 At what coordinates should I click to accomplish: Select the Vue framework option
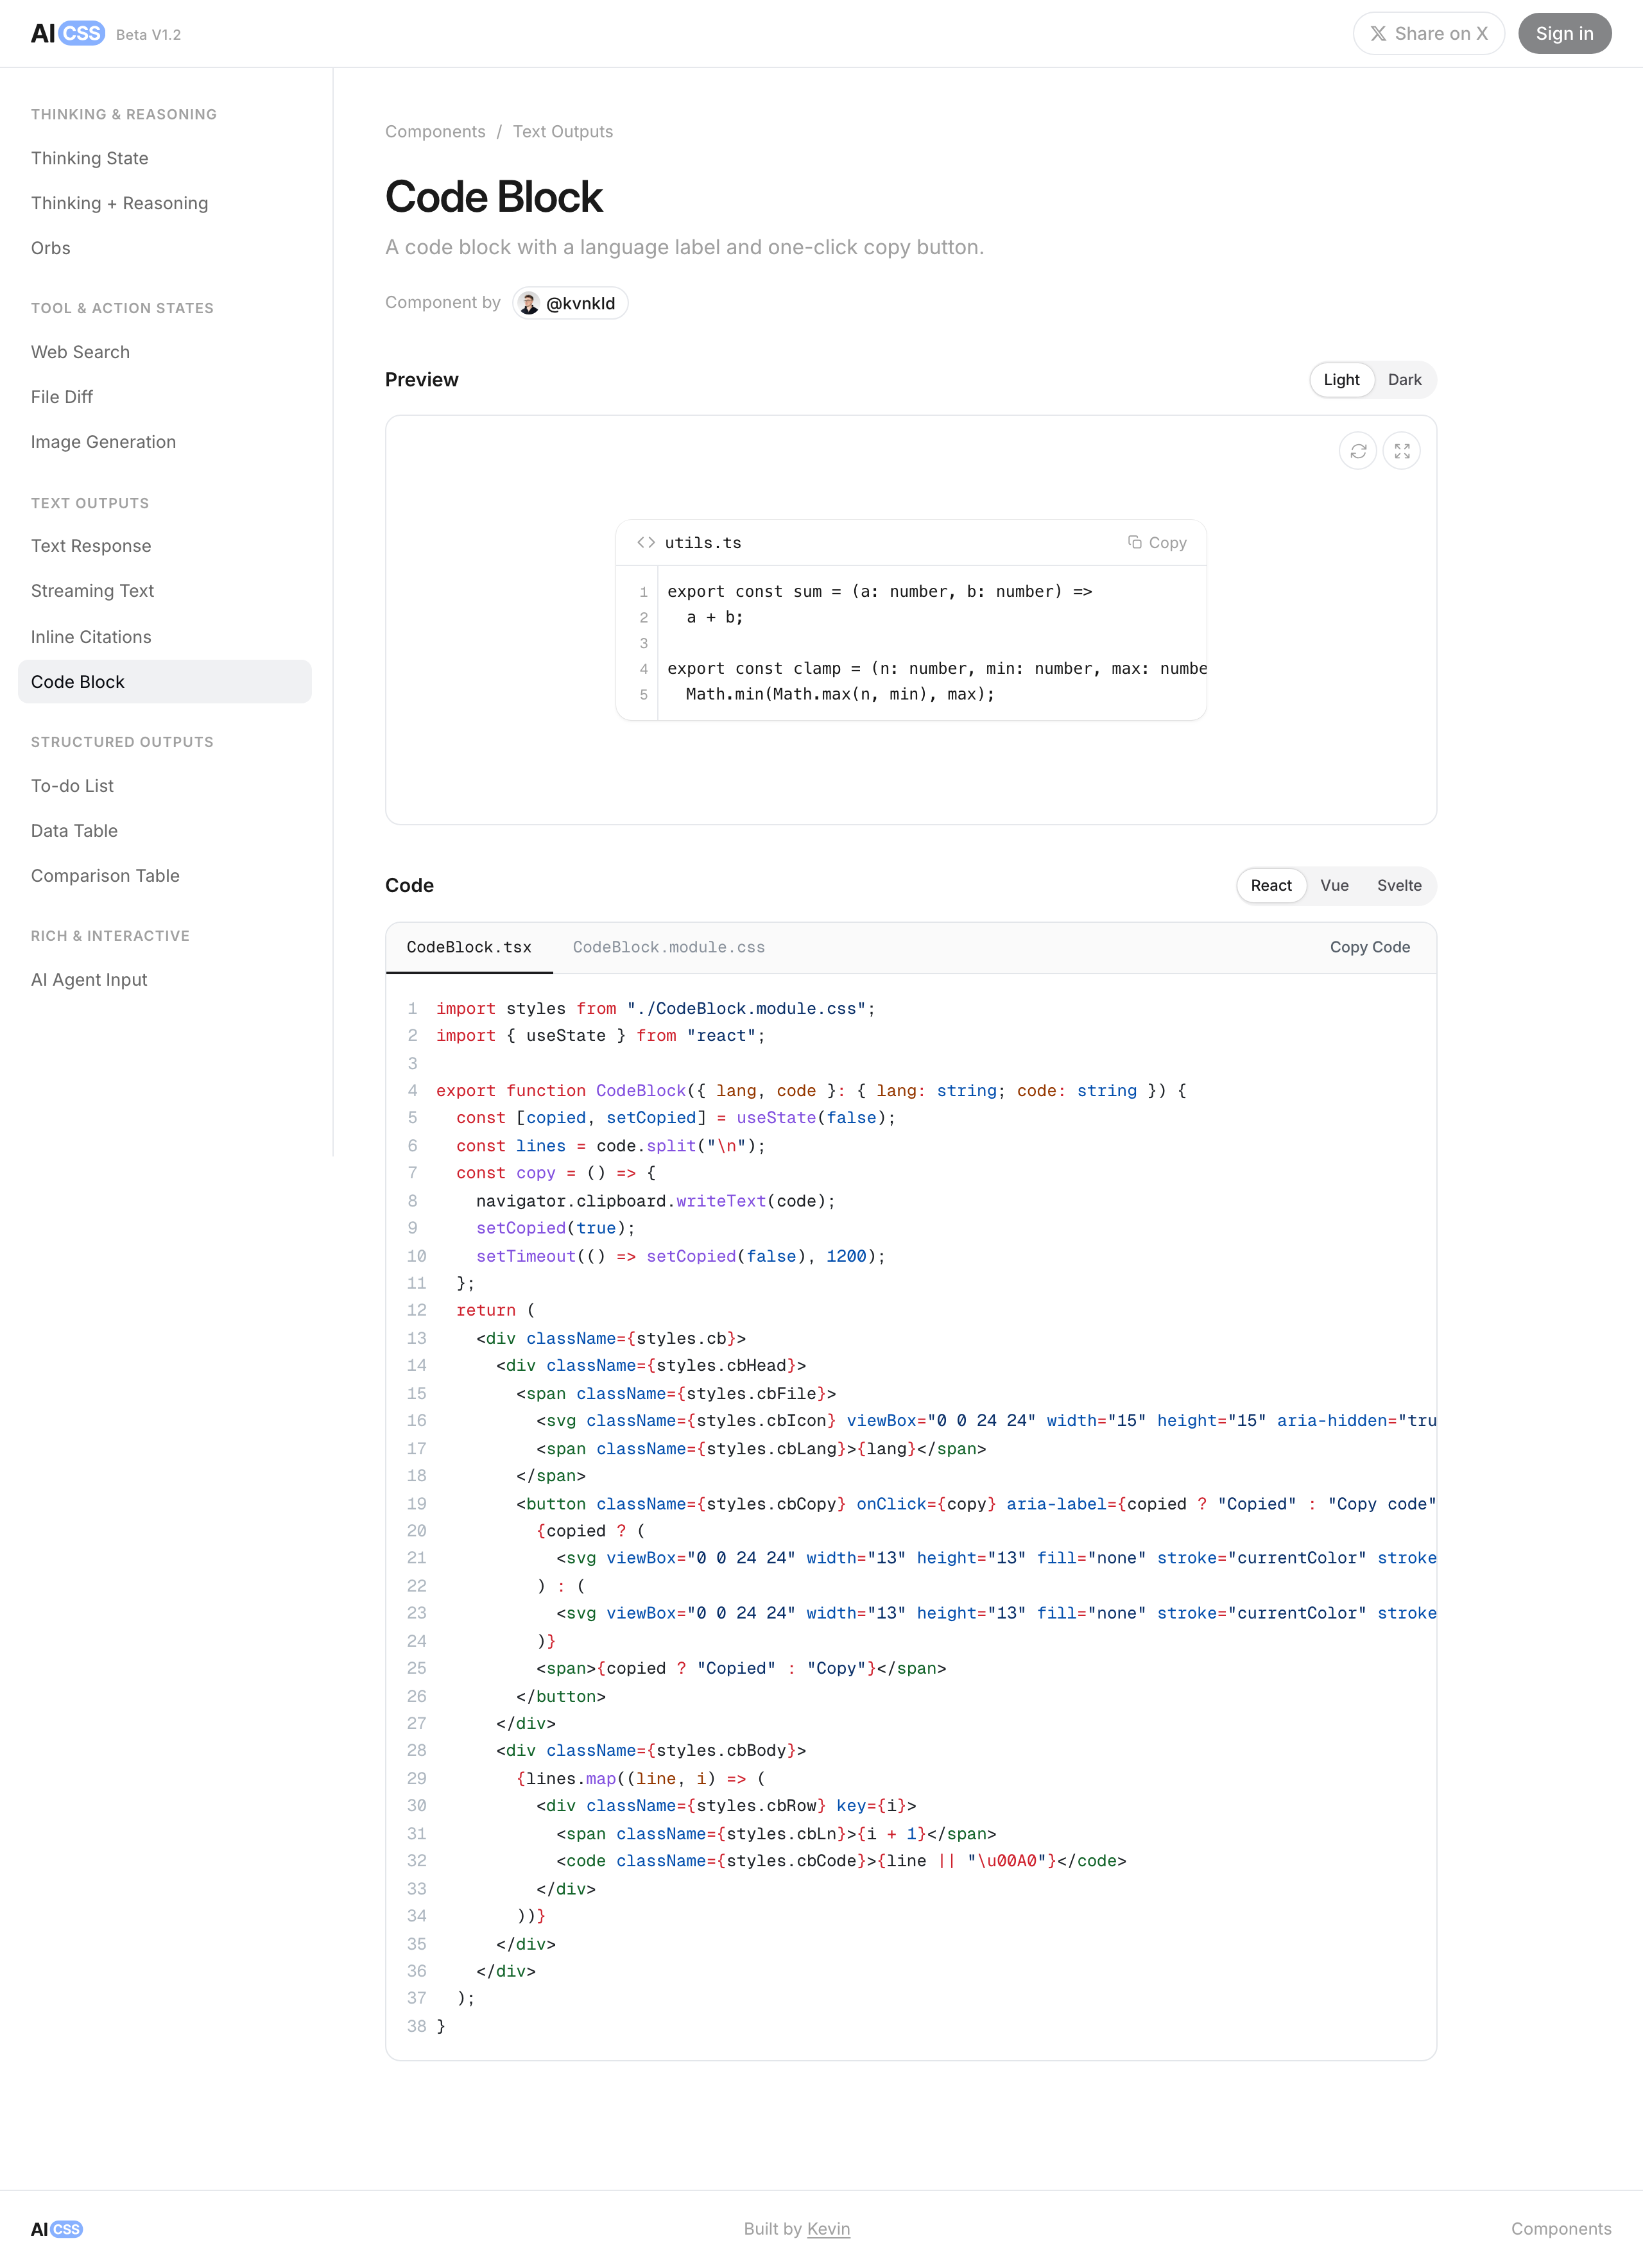(1334, 885)
